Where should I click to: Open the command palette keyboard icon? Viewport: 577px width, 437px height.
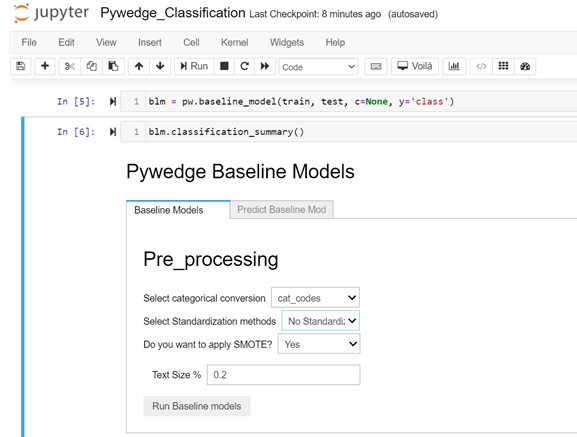(x=375, y=66)
